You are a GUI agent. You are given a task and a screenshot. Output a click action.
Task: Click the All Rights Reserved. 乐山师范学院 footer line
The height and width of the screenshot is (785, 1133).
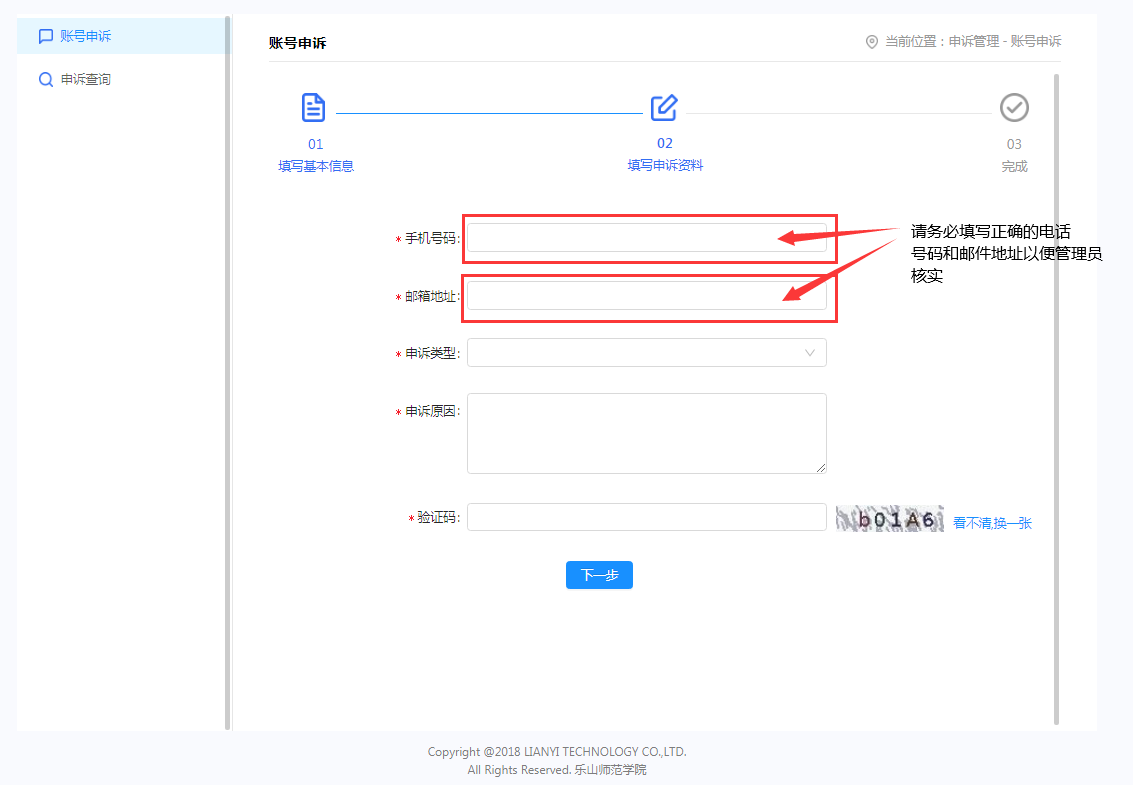(x=557, y=770)
